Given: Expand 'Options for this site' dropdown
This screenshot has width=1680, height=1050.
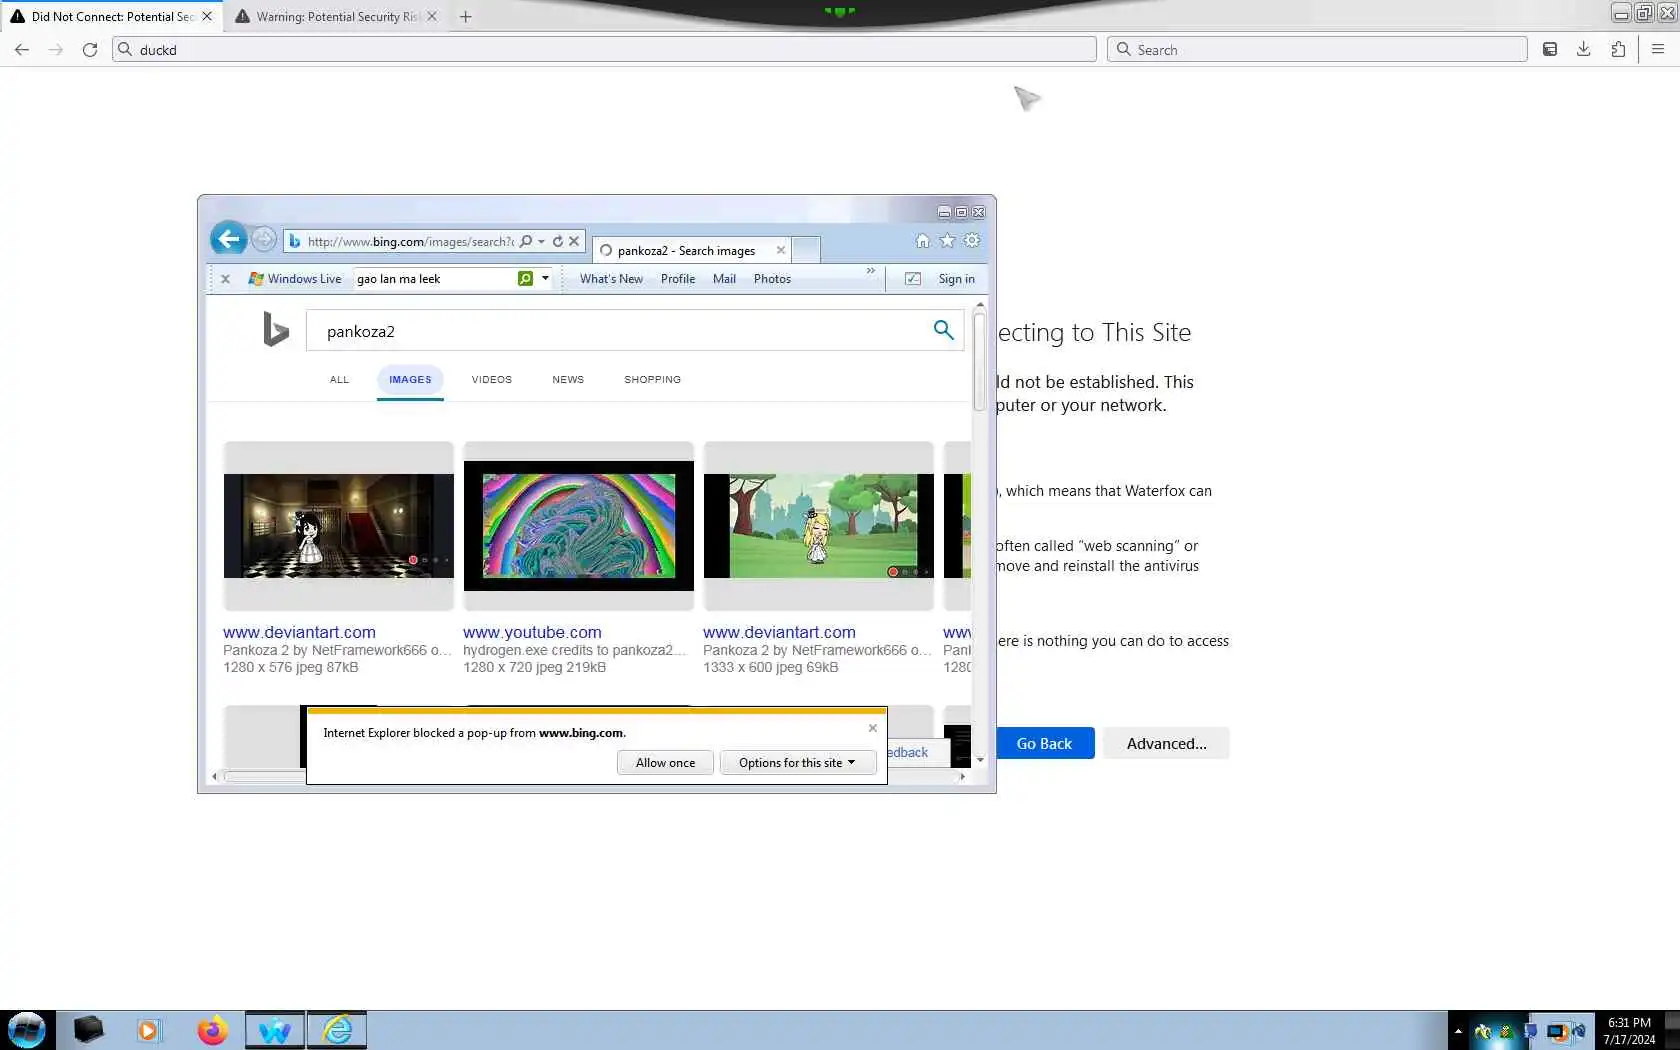Looking at the screenshot, I should tap(798, 763).
